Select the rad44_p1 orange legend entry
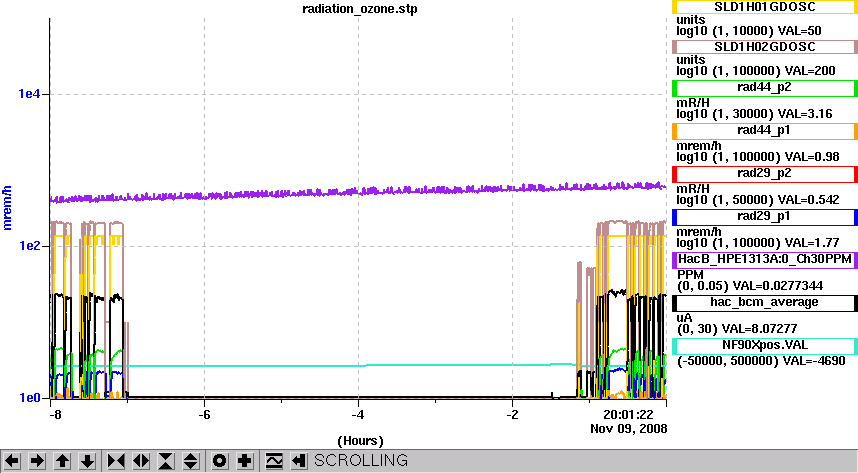 (764, 131)
